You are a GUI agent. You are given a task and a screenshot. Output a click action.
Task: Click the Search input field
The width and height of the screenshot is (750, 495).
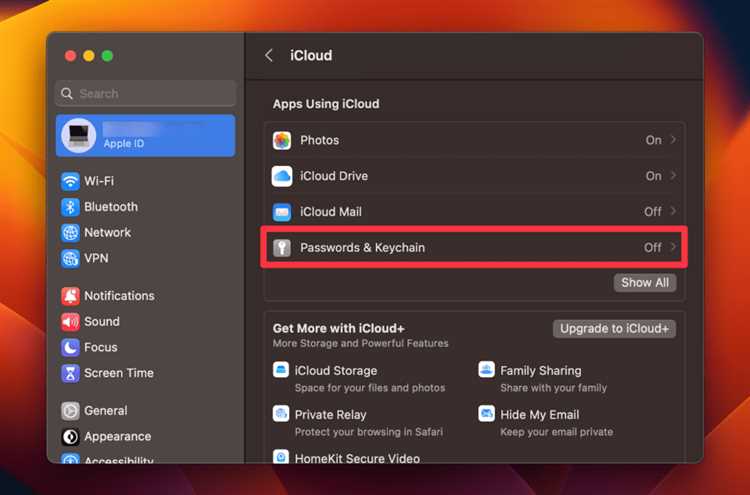pos(146,93)
